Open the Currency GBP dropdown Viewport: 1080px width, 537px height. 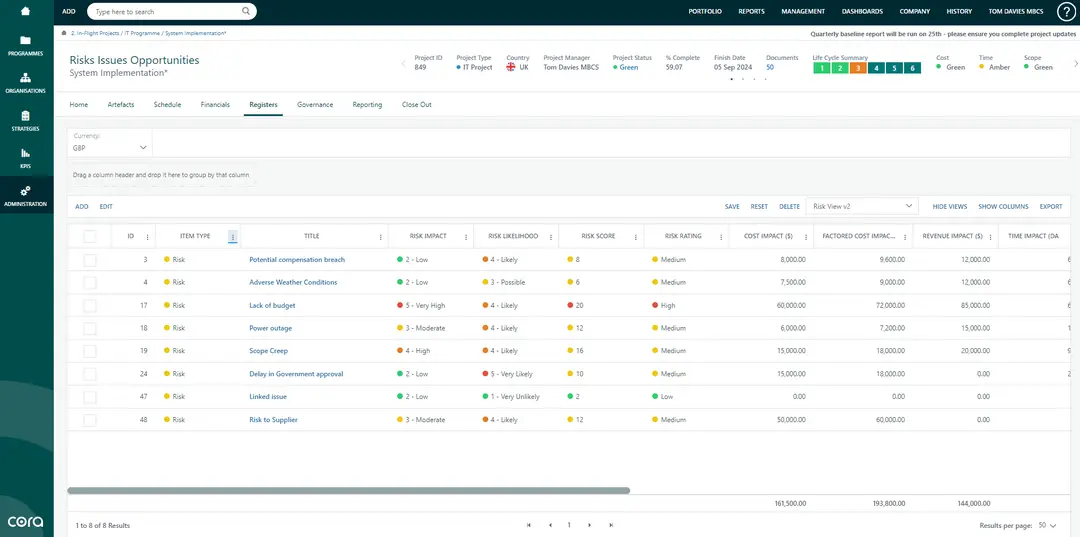(110, 147)
